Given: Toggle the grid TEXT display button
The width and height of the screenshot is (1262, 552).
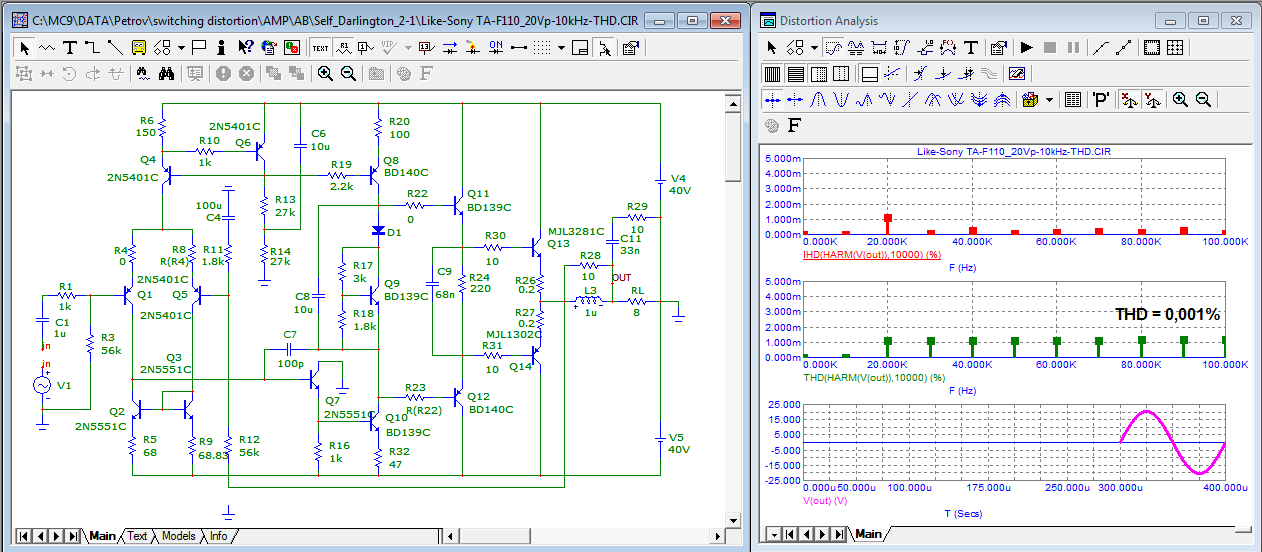Looking at the screenshot, I should (320, 47).
